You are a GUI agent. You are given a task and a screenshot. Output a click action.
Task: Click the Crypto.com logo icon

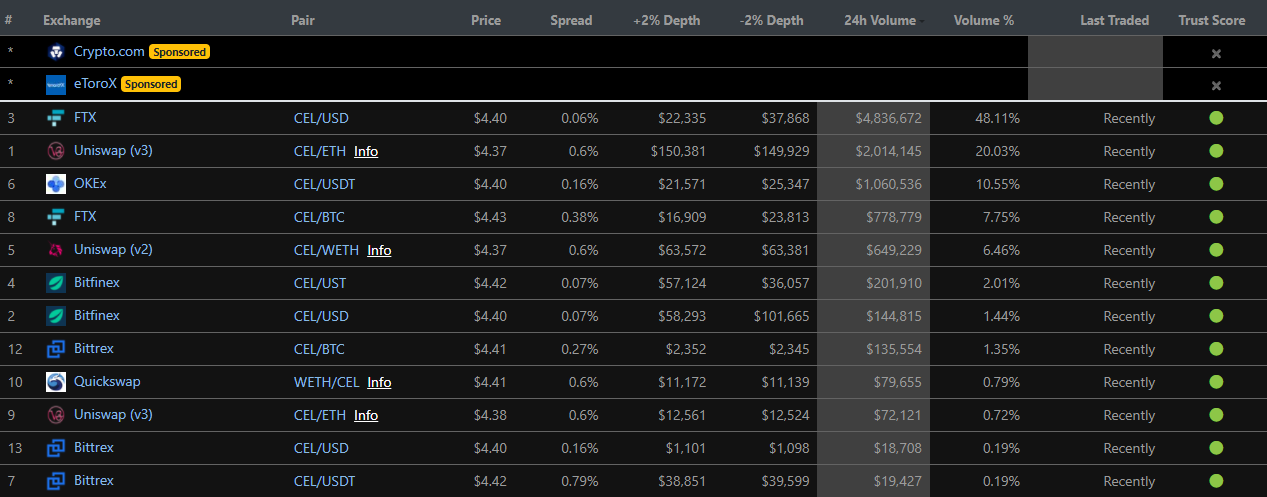pos(56,52)
